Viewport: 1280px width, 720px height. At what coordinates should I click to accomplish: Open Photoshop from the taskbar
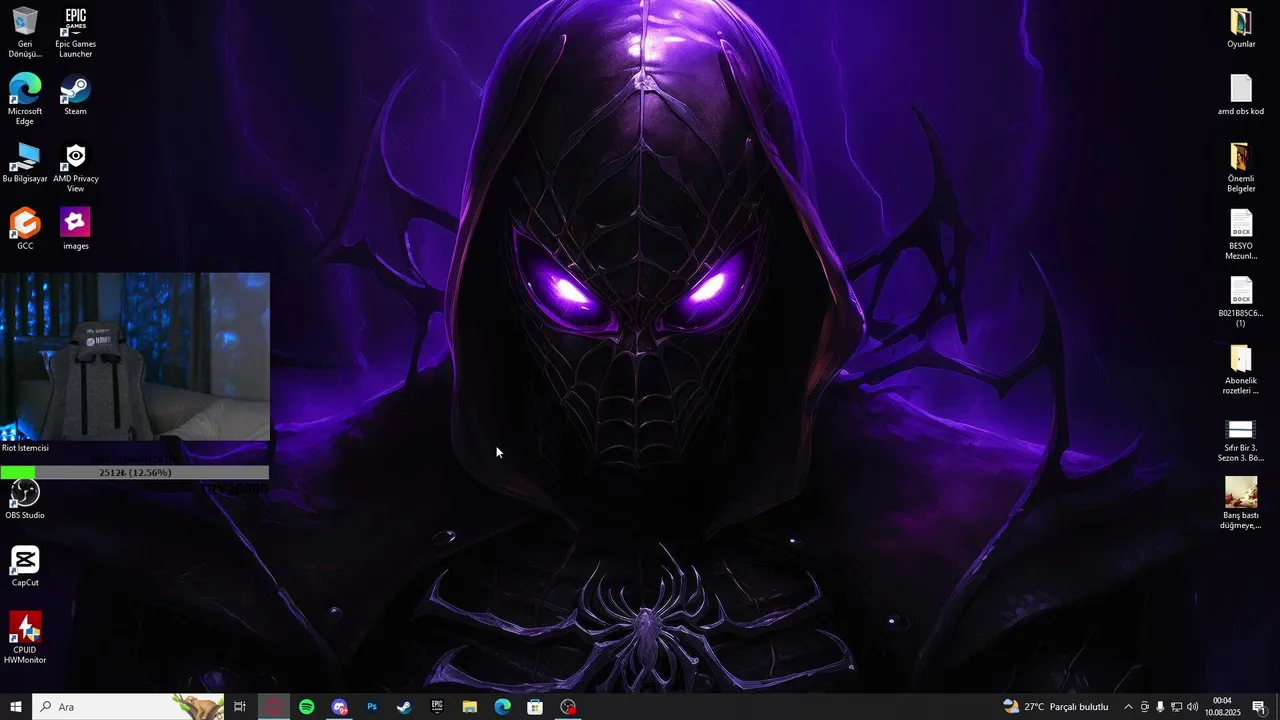pos(372,707)
